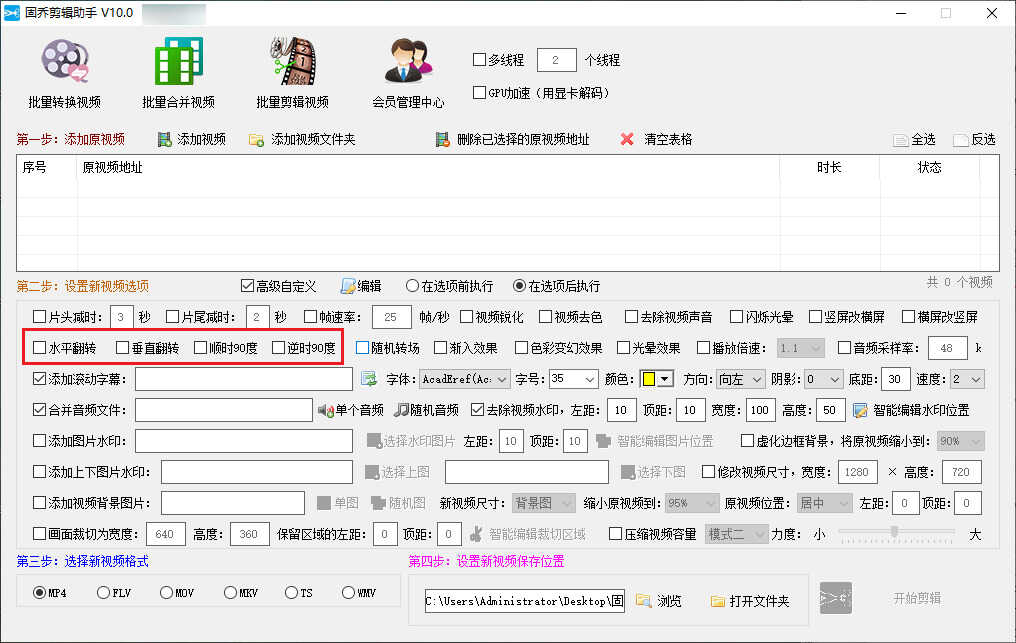This screenshot has width=1016, height=643.
Task: Uncheck 添加滚动字幕 checkbox
Action: coord(40,379)
